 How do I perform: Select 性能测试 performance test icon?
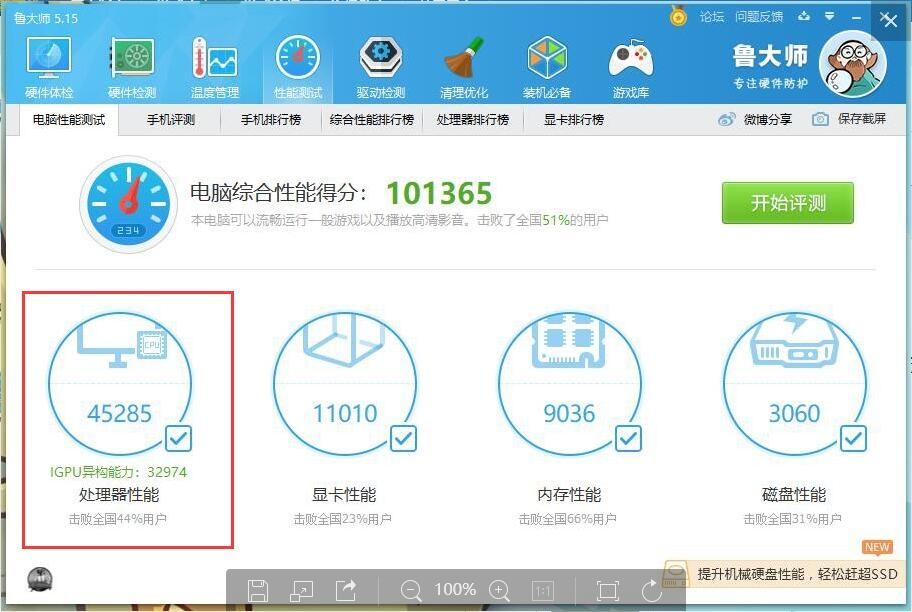298,67
